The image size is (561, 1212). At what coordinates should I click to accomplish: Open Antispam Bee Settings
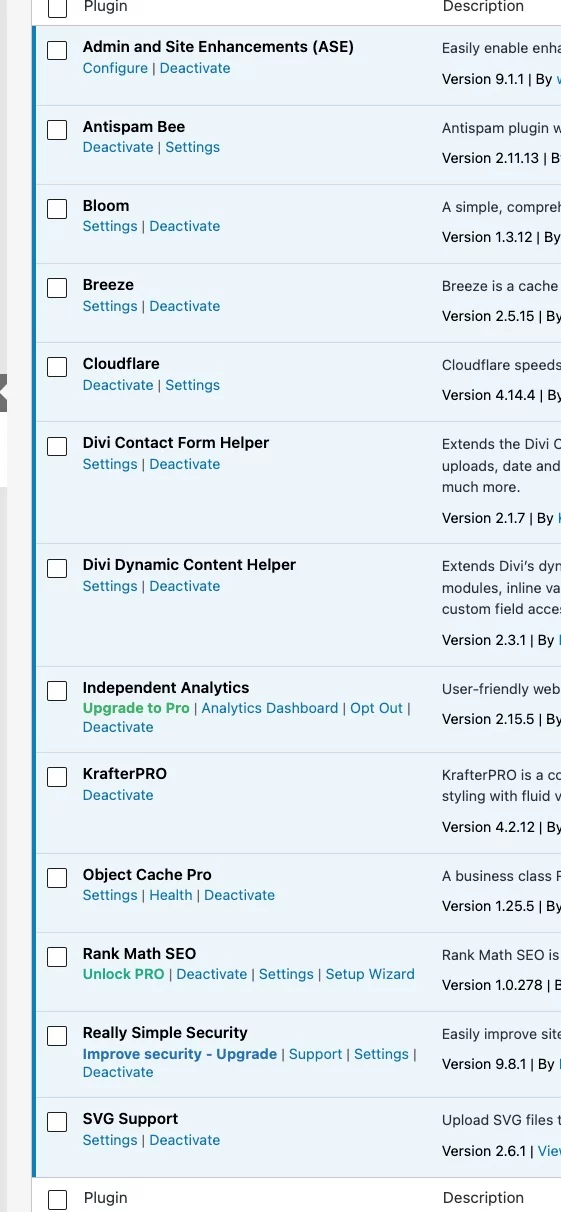coord(193,147)
